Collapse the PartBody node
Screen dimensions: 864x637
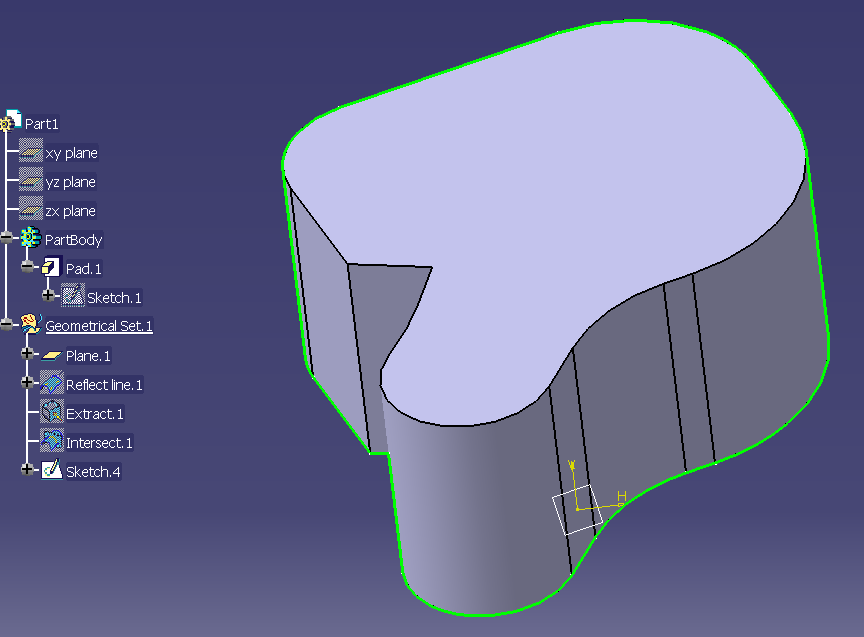pyautogui.click(x=7, y=237)
